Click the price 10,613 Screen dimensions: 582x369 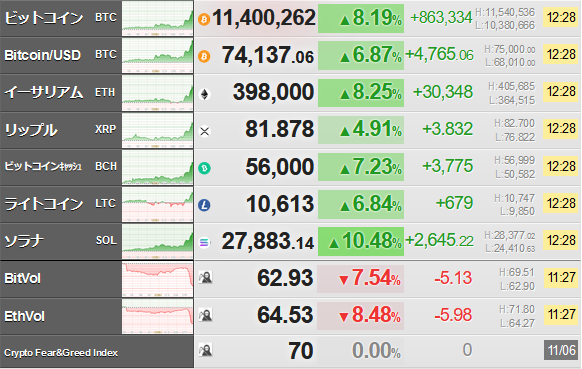[x=280, y=204]
